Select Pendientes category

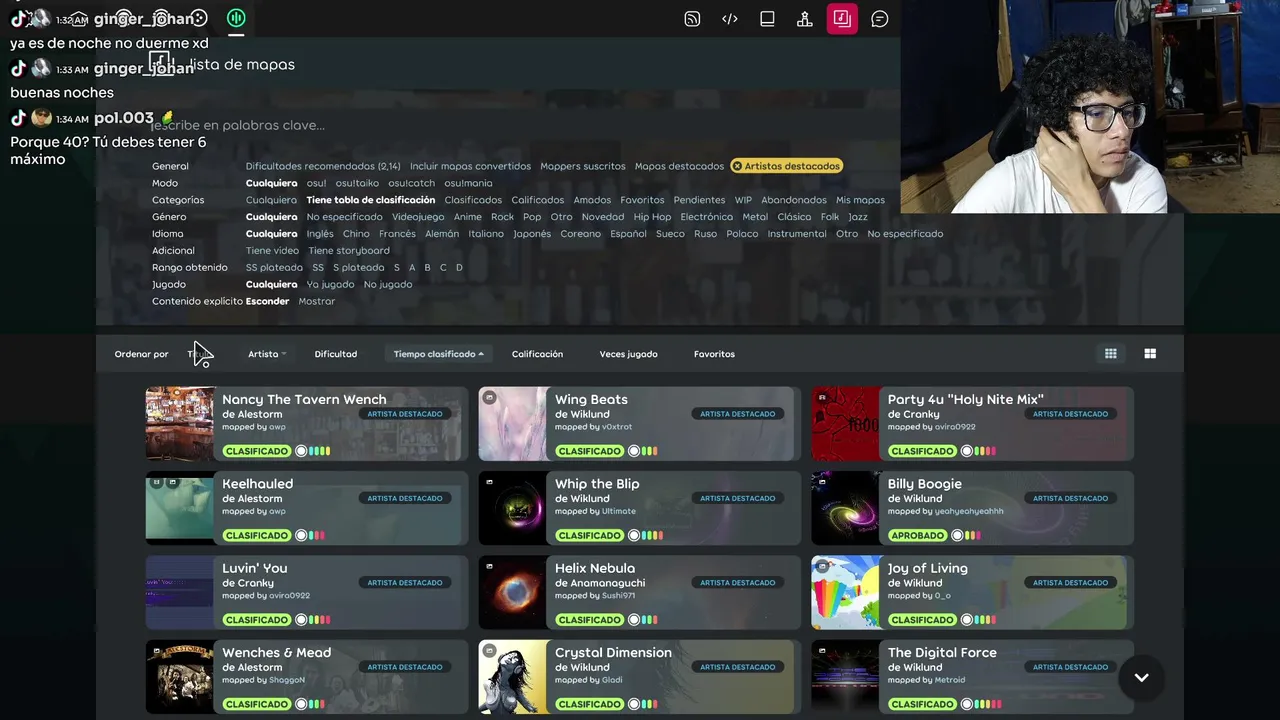tap(699, 200)
